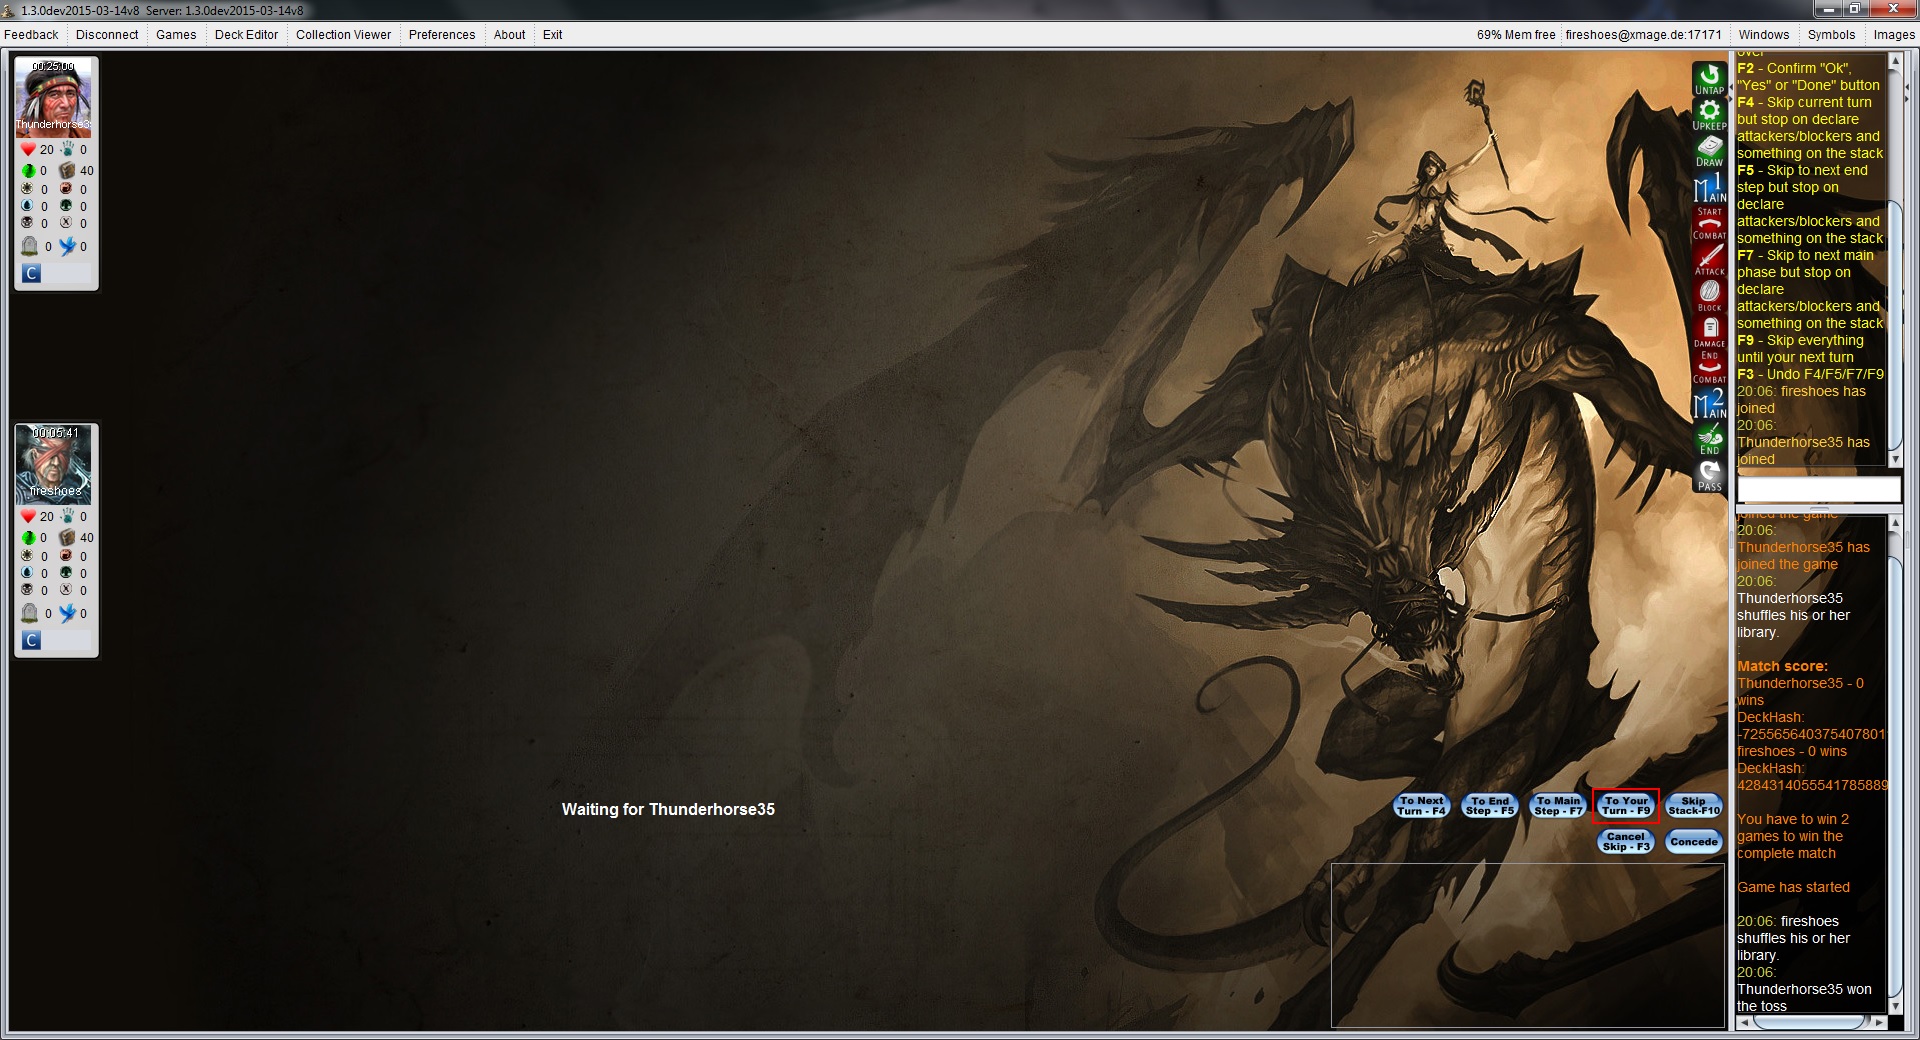Focus the chat message input field
Screen dimensions: 1920x1040
pyautogui.click(x=1818, y=489)
